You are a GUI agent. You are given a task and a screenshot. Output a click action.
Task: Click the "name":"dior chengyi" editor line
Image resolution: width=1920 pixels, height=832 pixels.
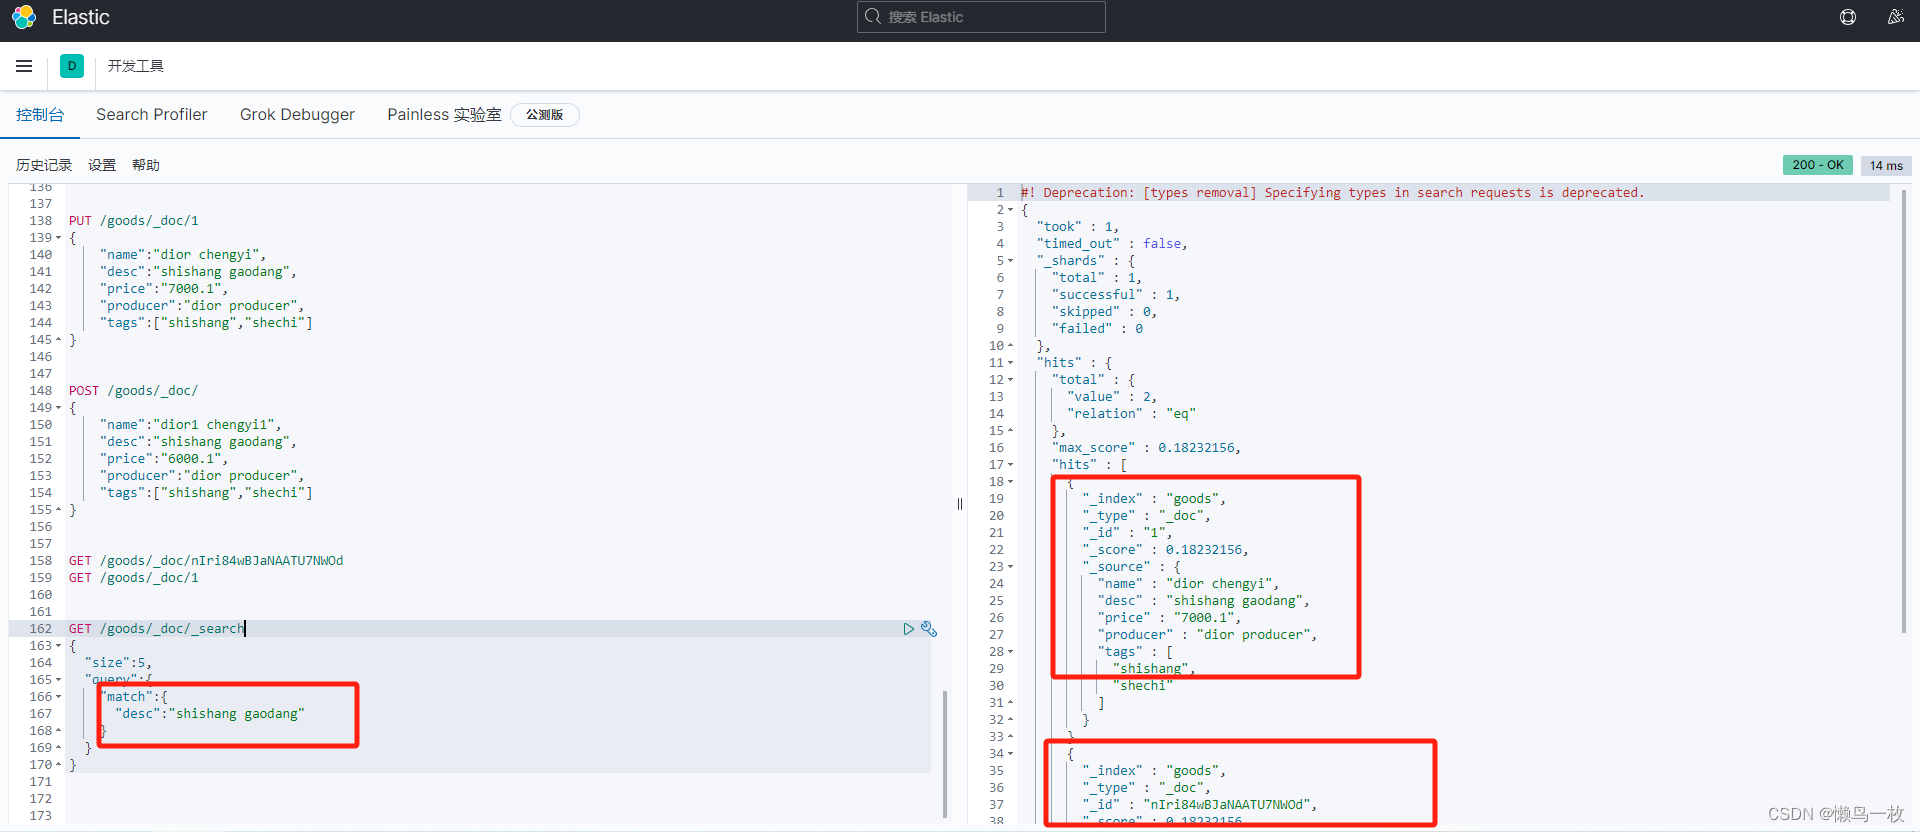tap(183, 255)
